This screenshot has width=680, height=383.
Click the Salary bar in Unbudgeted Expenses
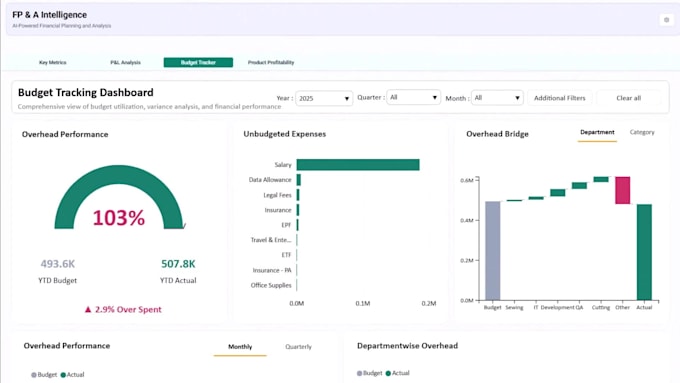(x=358, y=164)
